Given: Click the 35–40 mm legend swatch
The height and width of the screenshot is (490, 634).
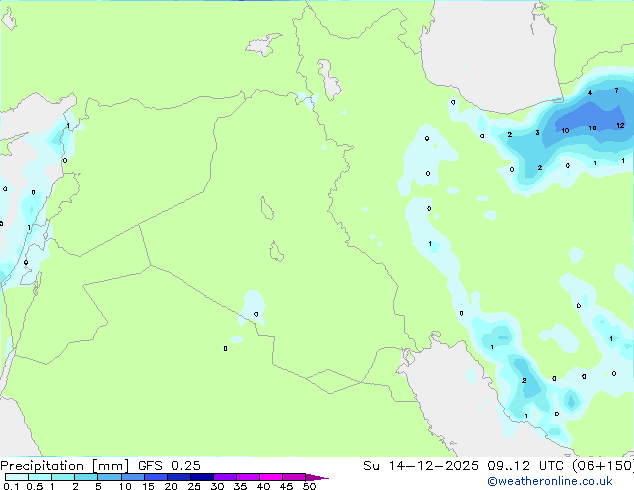Looking at the screenshot, I should [x=247, y=477].
